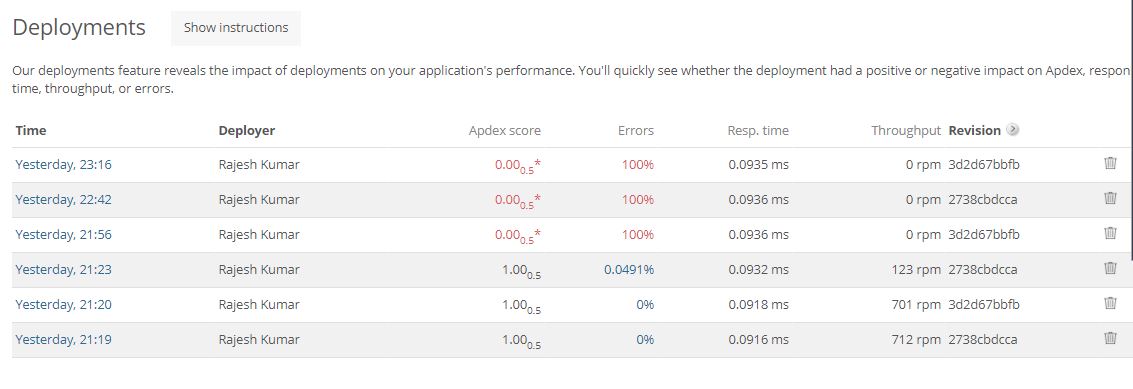Open the Yesterday, 22:42 deployment link
1133x389 pixels.
tap(64, 200)
